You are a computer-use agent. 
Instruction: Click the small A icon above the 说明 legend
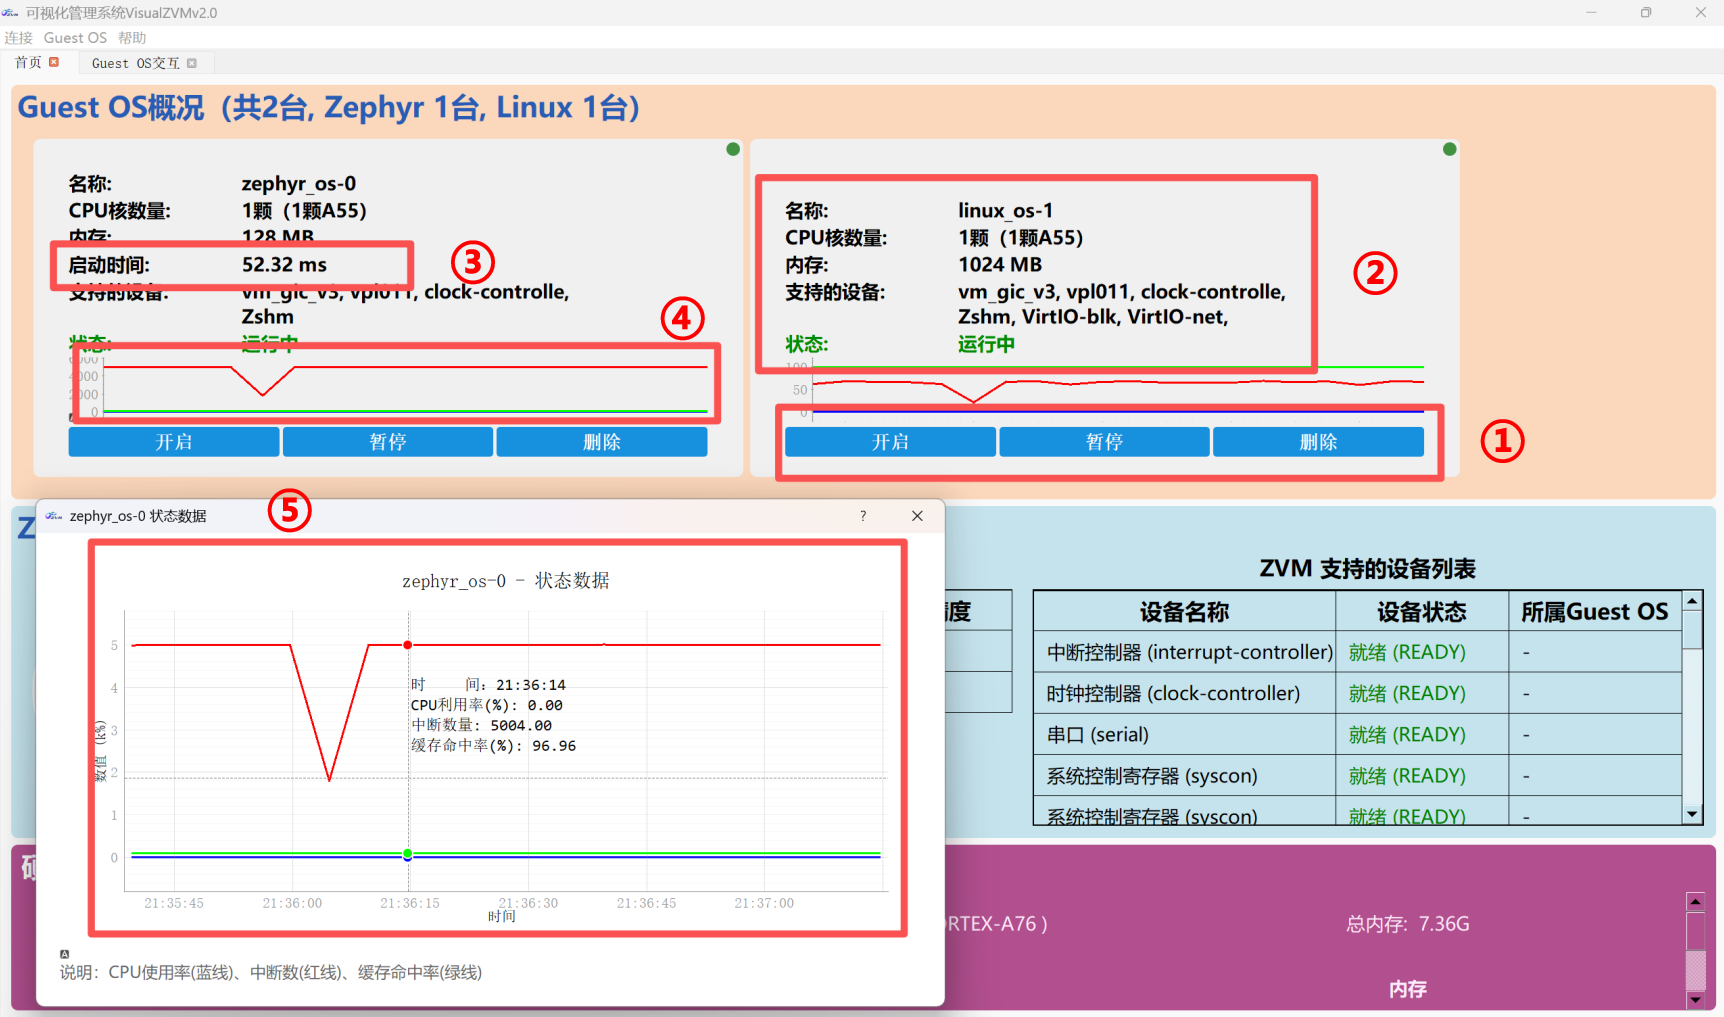[x=64, y=954]
